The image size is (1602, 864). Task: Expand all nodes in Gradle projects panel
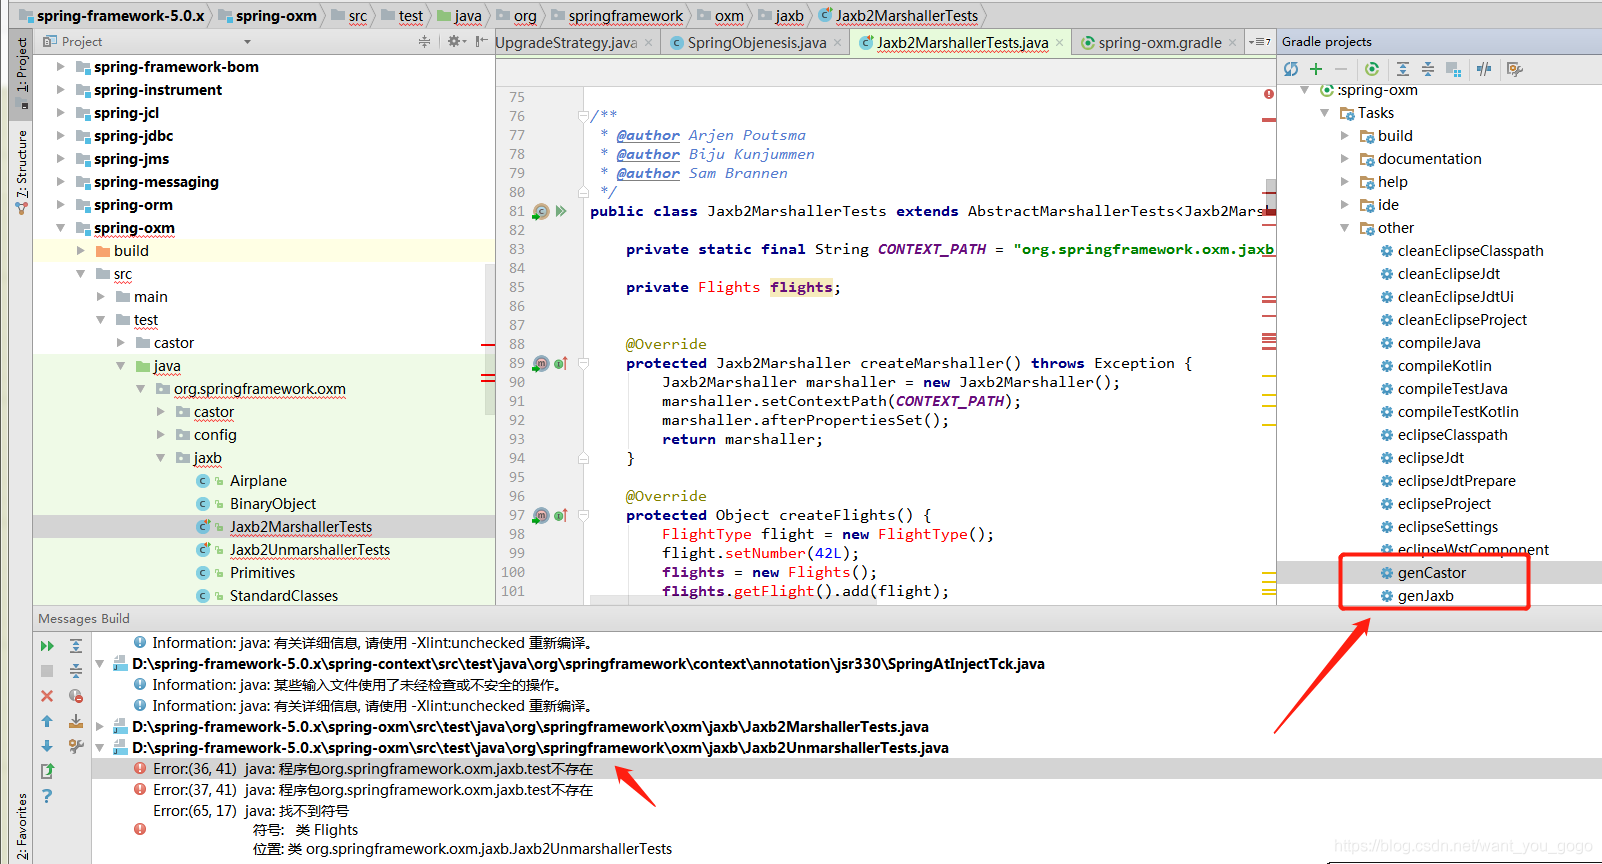tap(1403, 69)
